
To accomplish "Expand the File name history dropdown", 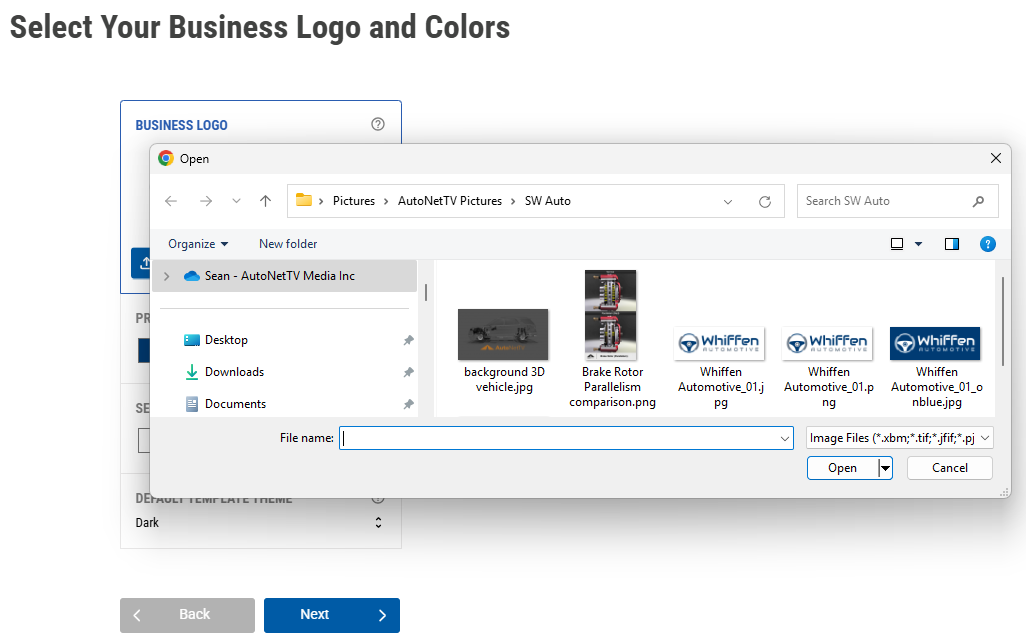I will pyautogui.click(x=785, y=438).
